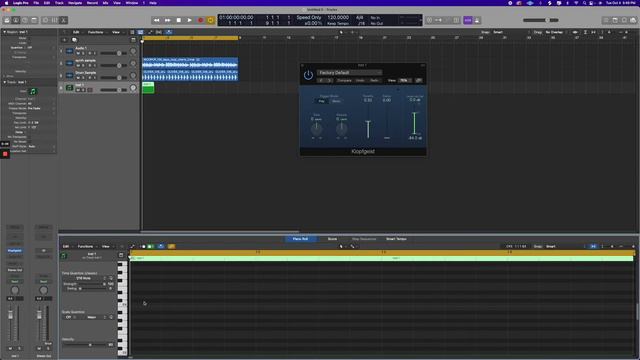Screen dimensions: 640x360
Task: Switch to the Step Sequencer tab
Action: pos(364,239)
